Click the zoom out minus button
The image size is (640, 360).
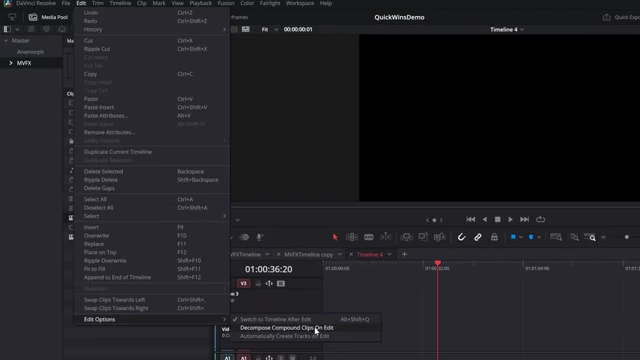(603, 237)
